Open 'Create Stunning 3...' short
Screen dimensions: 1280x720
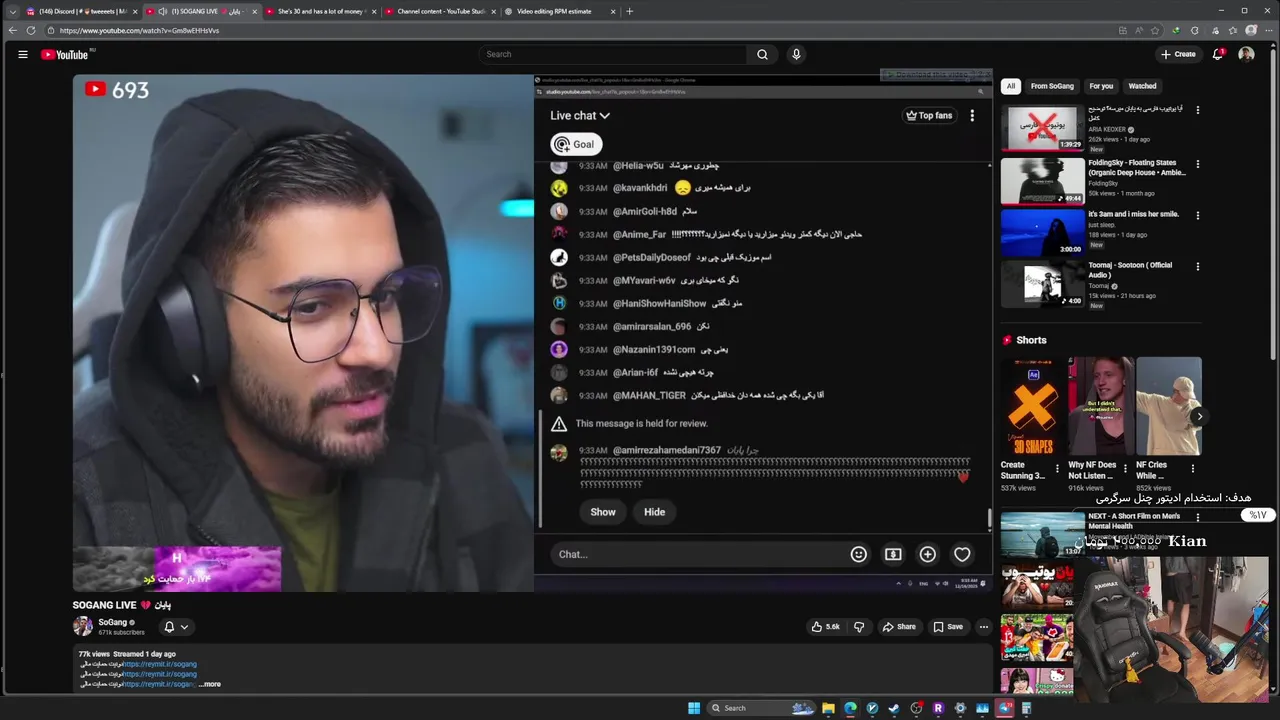point(1033,406)
